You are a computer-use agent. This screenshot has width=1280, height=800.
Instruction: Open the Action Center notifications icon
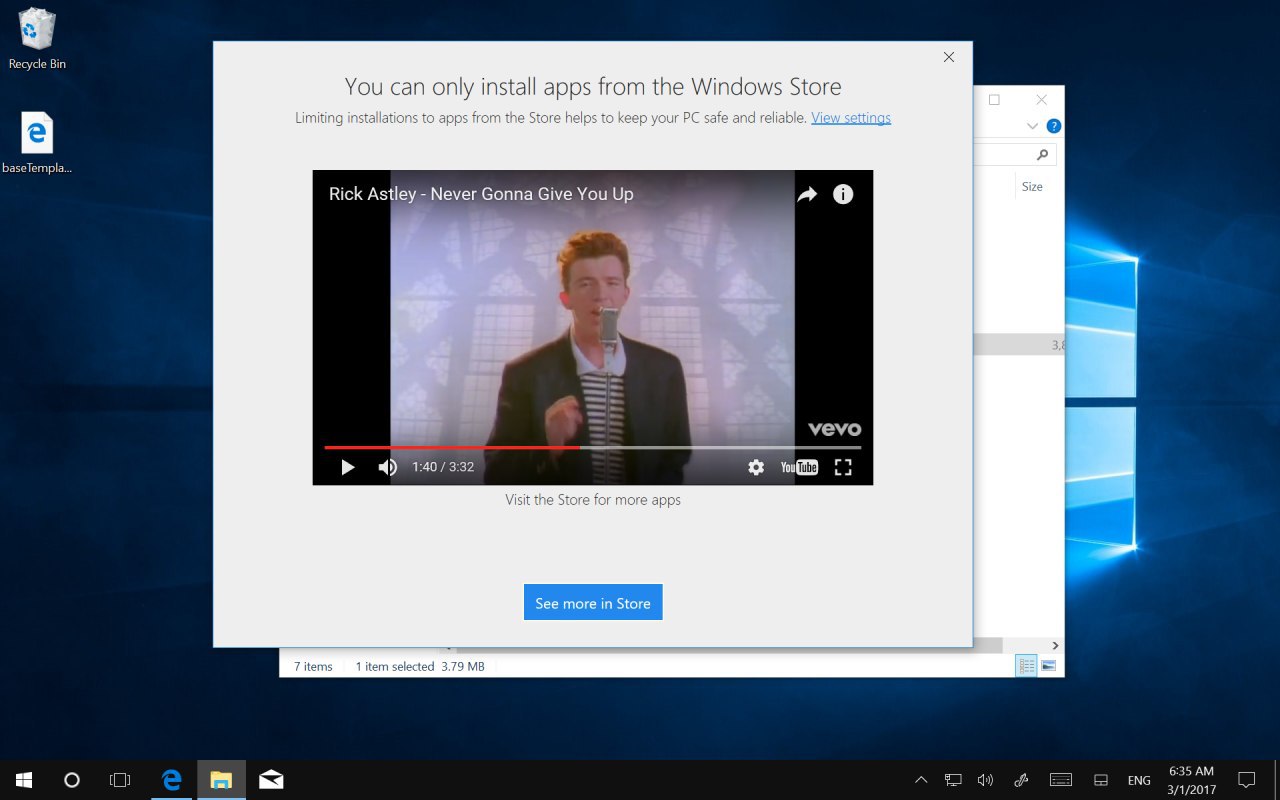1247,780
